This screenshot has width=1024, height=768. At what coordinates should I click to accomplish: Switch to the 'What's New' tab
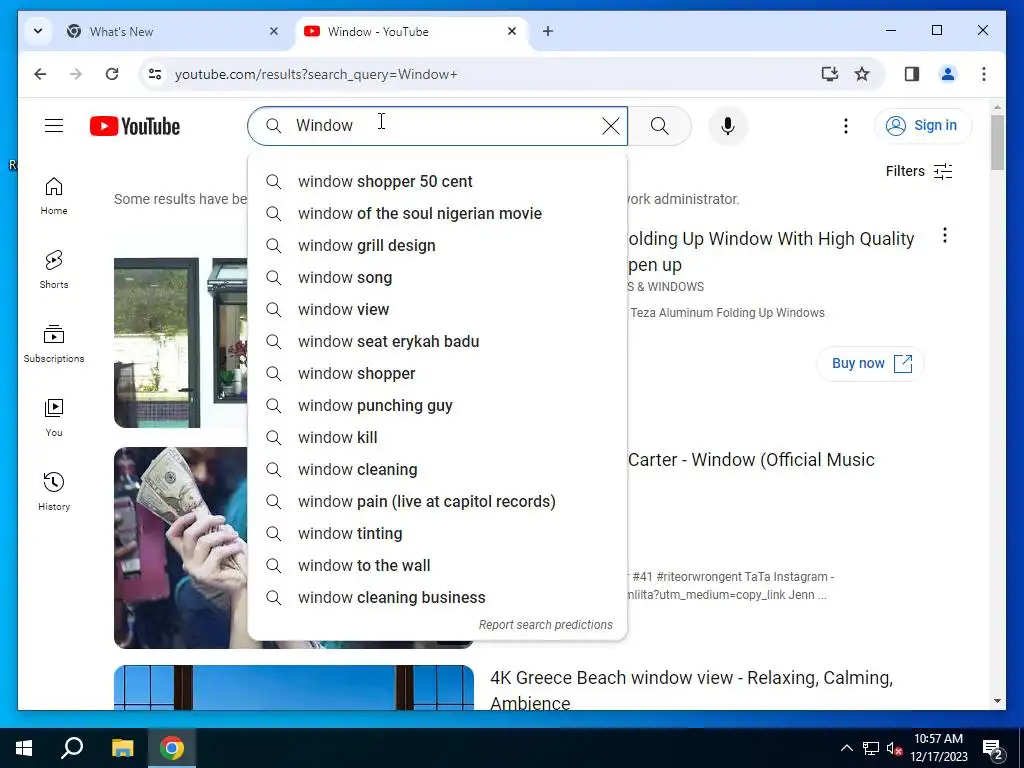point(173,31)
